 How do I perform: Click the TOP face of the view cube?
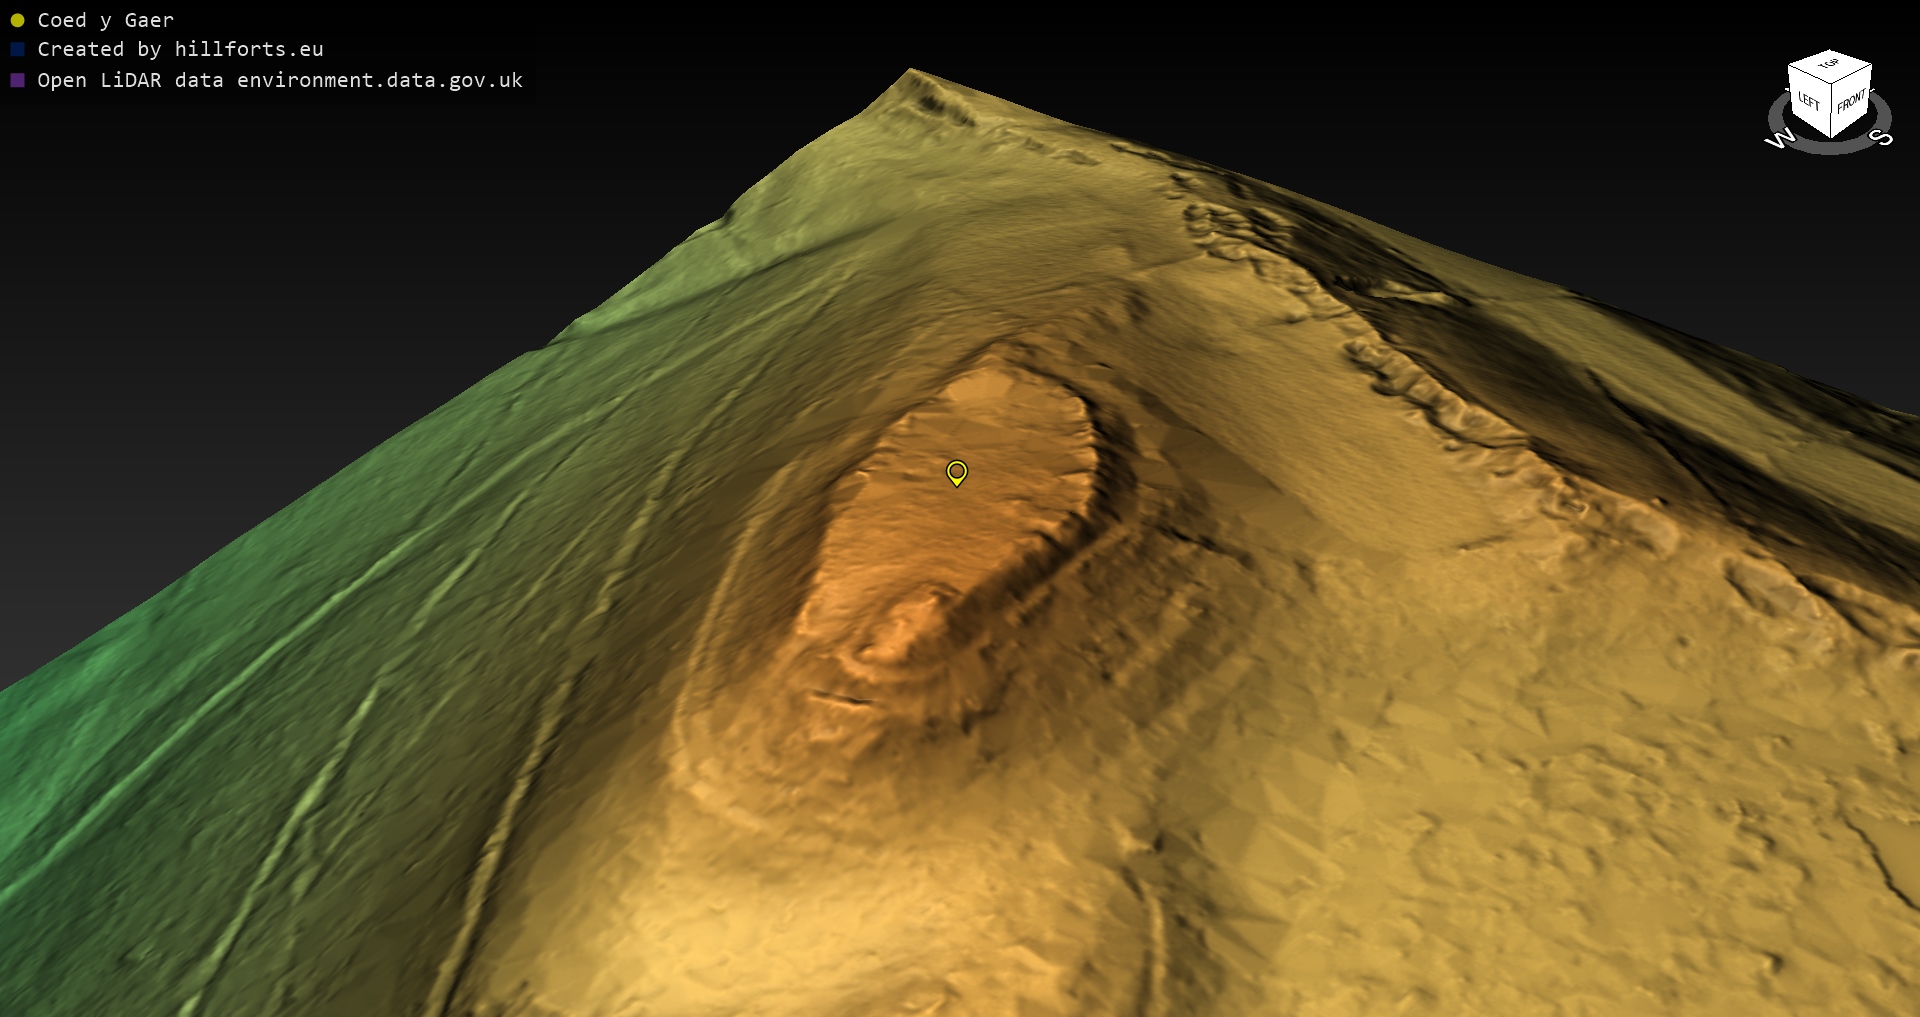[1829, 64]
